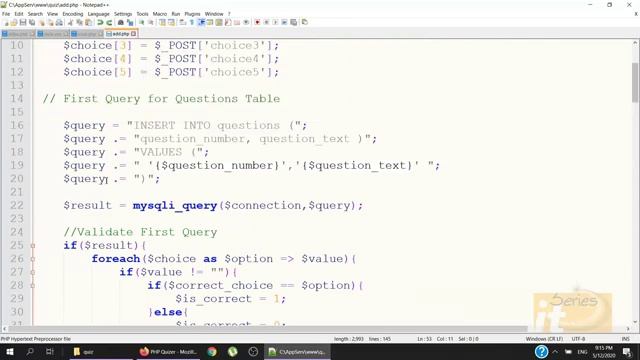Click the Save Recorded Macro toolbar icon
The width and height of the screenshot is (640, 360).
tap(293, 22)
